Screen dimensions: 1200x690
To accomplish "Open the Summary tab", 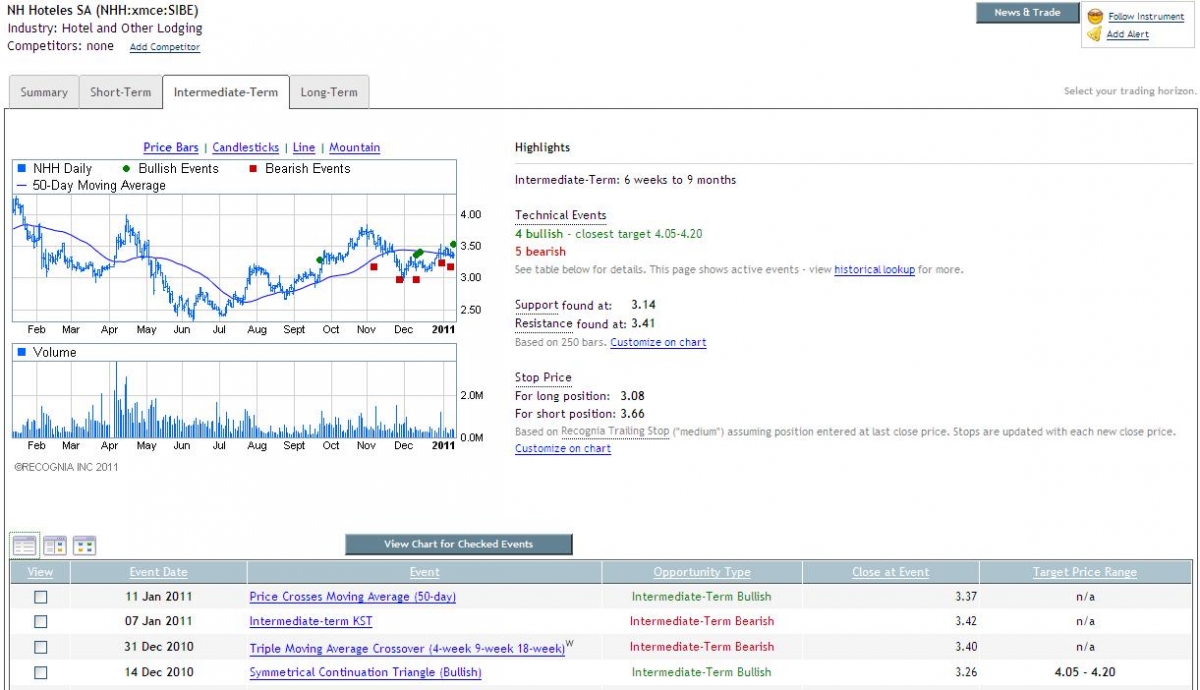I will (x=43, y=91).
